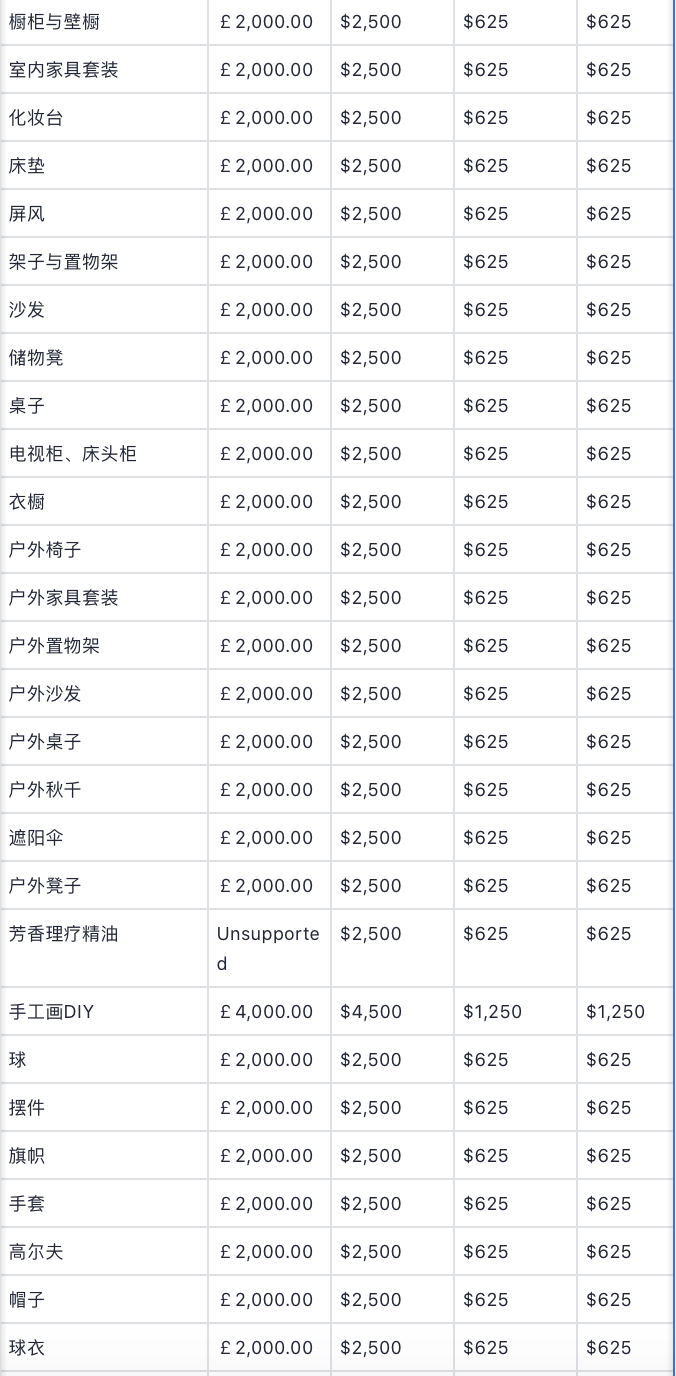This screenshot has height=1376, width=676.
Task: Click the £4,000.00 price cell
Action: [x=266, y=1012]
